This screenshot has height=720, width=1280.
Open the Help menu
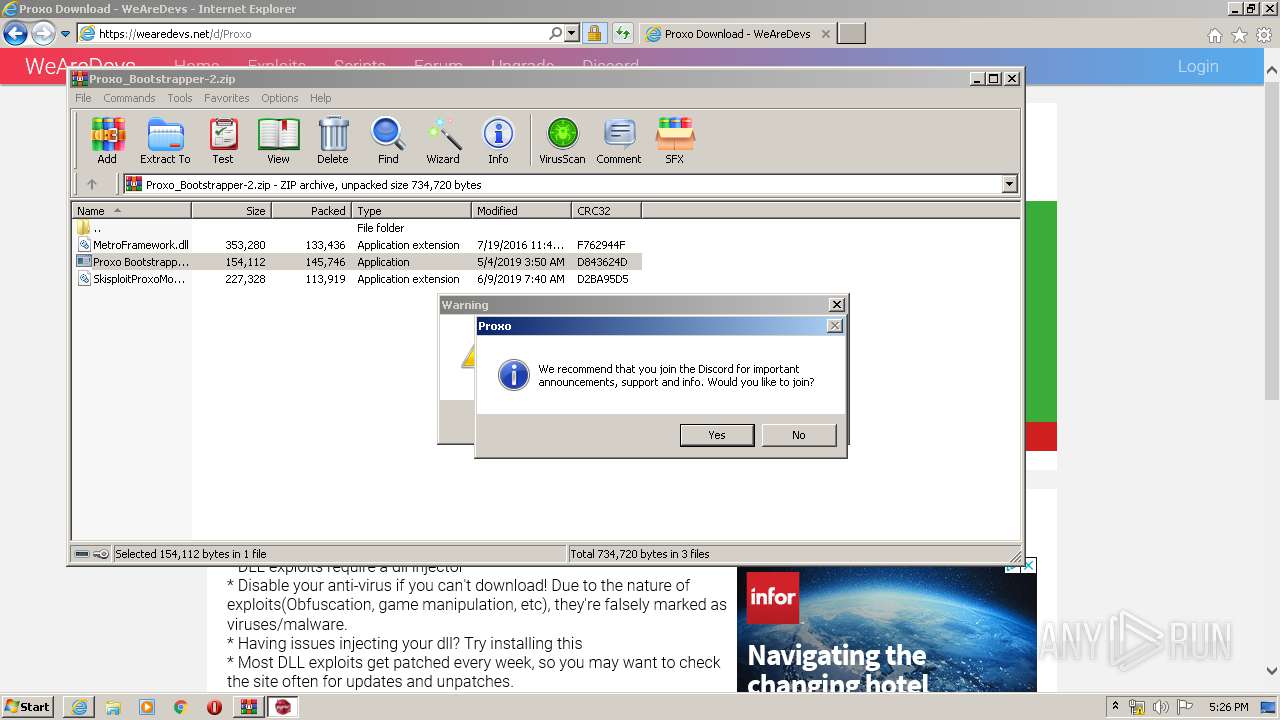click(320, 98)
